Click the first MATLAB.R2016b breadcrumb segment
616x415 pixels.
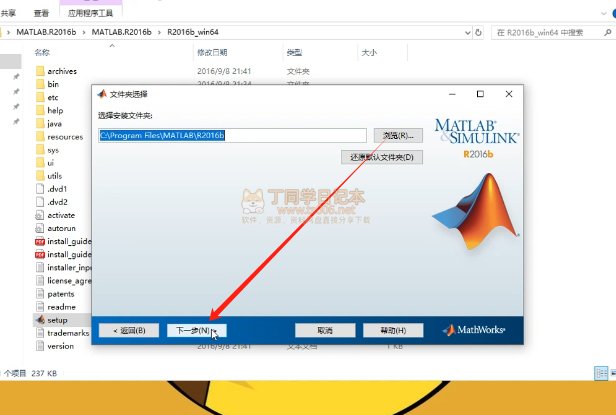(46, 32)
